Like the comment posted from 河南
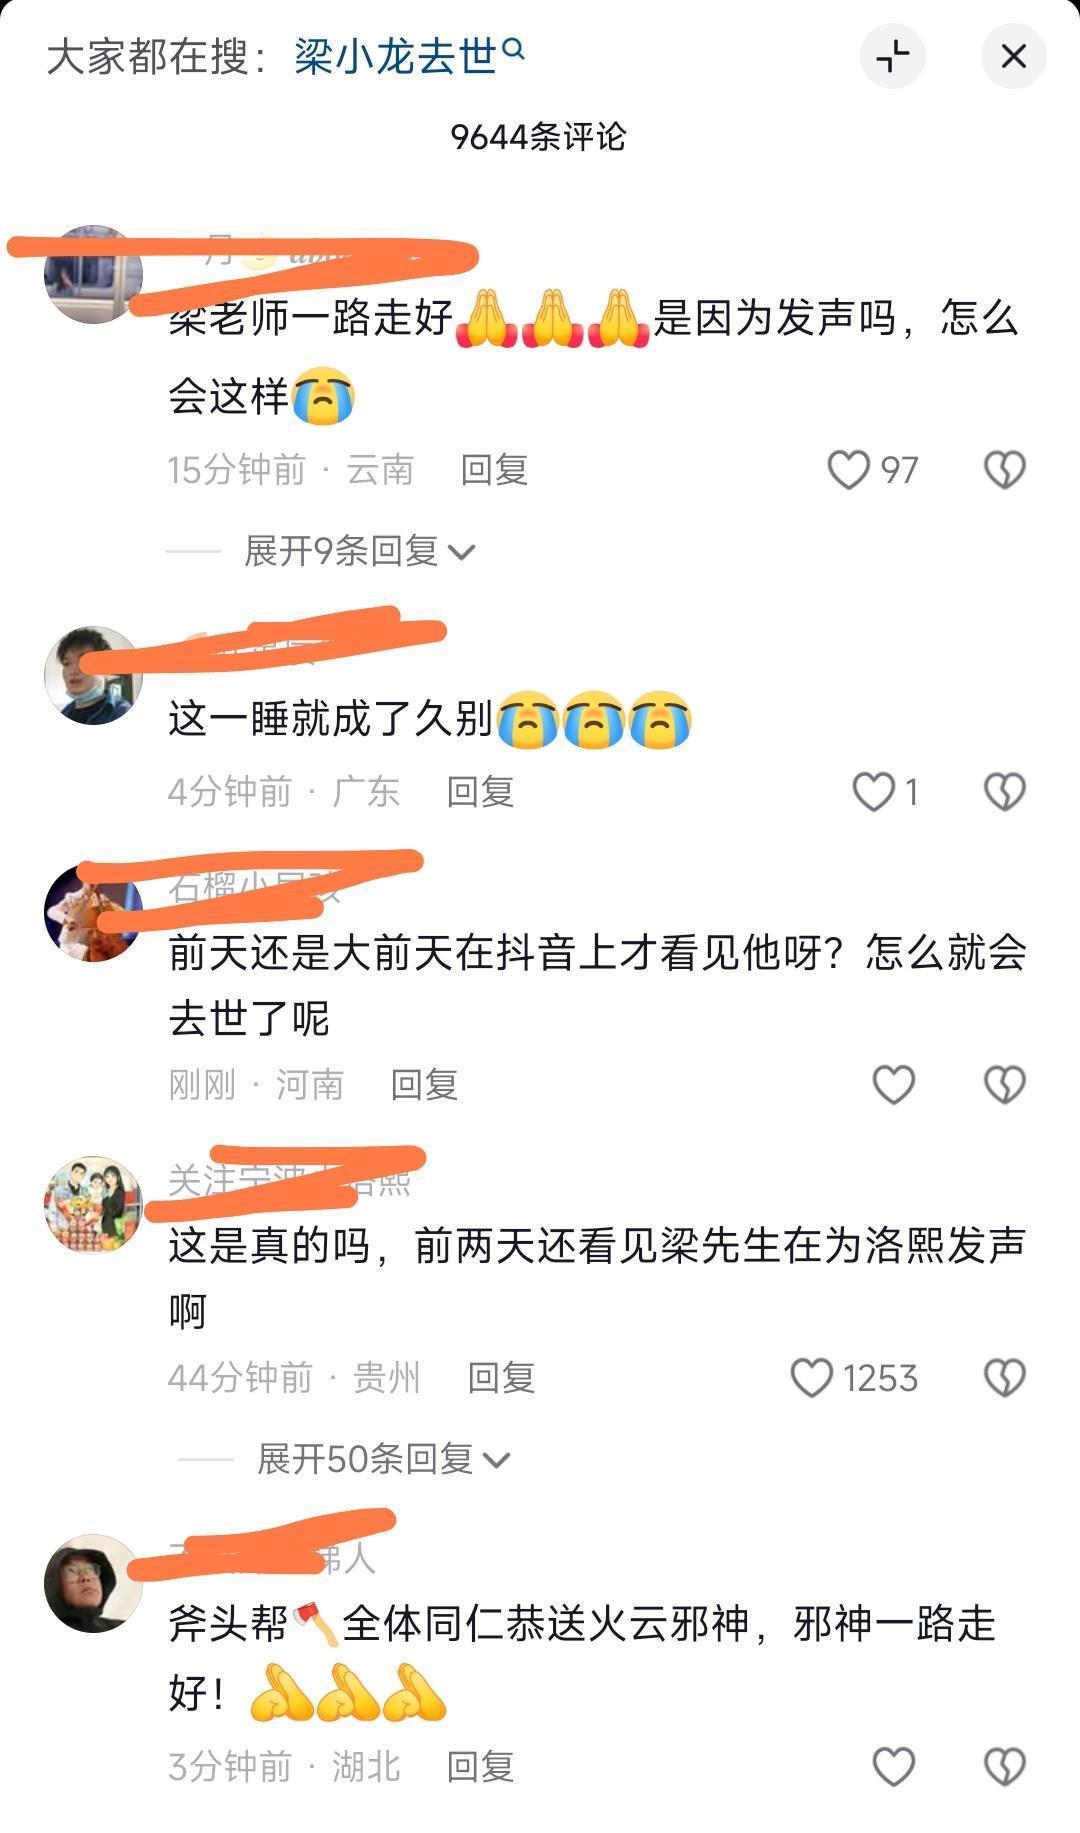Viewport: 1080px width, 1833px height. tap(894, 1084)
